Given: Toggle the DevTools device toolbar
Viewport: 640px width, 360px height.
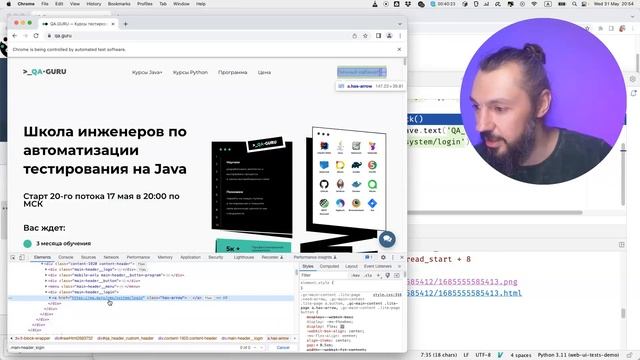Looking at the screenshot, I should click(x=22, y=258).
